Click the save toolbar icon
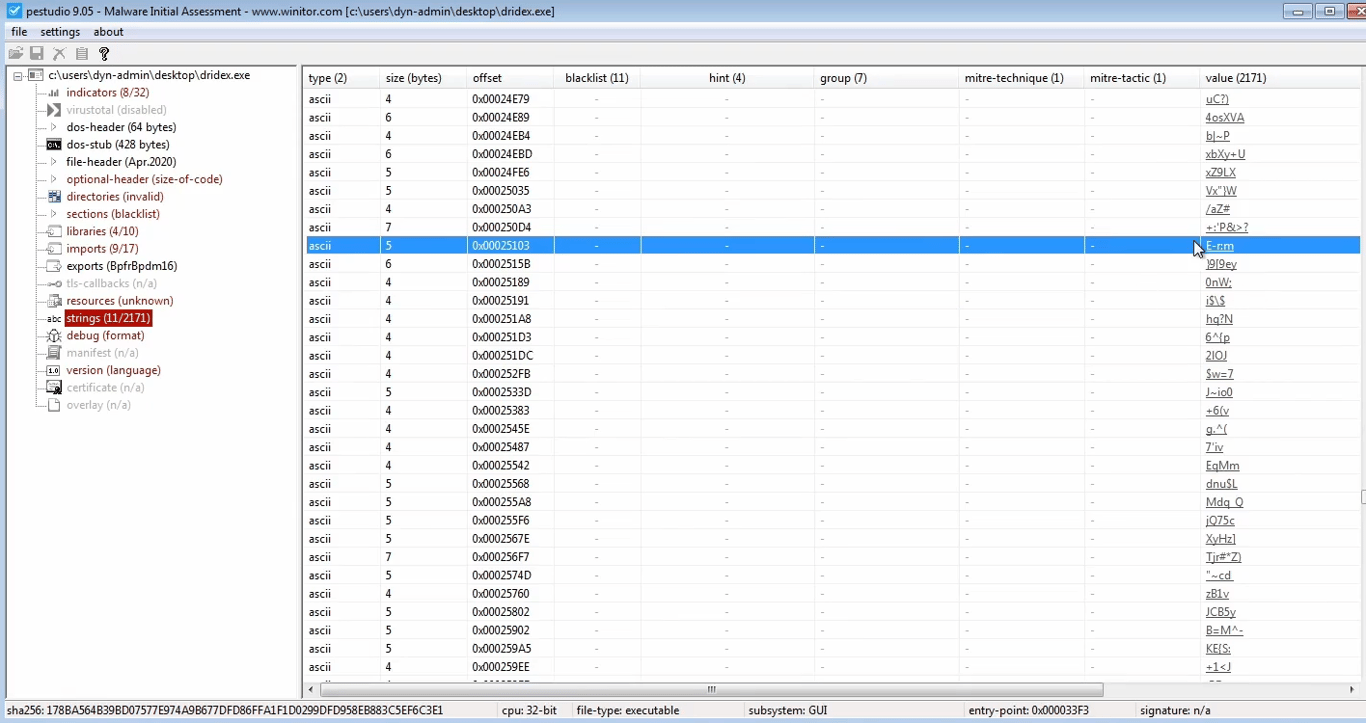This screenshot has height=723, width=1366. [x=37, y=53]
